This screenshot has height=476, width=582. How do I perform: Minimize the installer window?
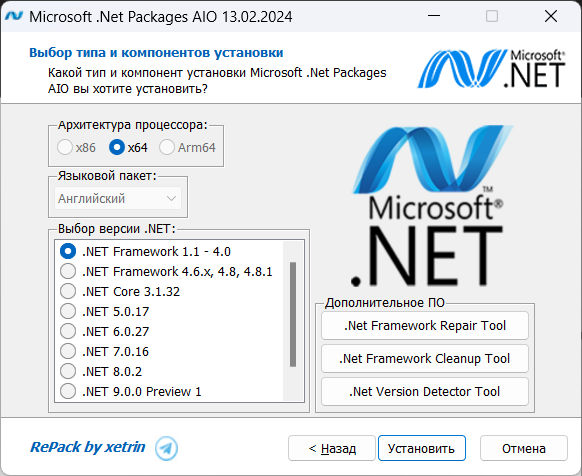[x=434, y=16]
